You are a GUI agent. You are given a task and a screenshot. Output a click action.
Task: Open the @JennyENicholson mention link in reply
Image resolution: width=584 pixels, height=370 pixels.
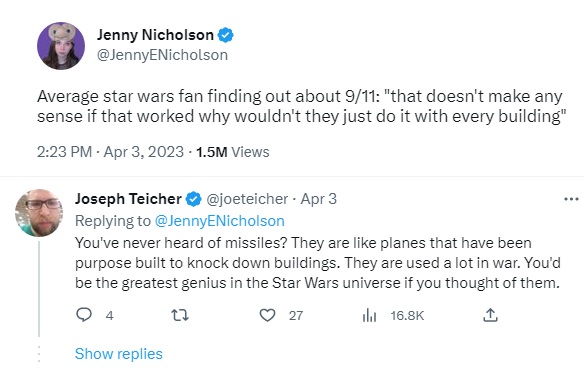[x=219, y=221]
